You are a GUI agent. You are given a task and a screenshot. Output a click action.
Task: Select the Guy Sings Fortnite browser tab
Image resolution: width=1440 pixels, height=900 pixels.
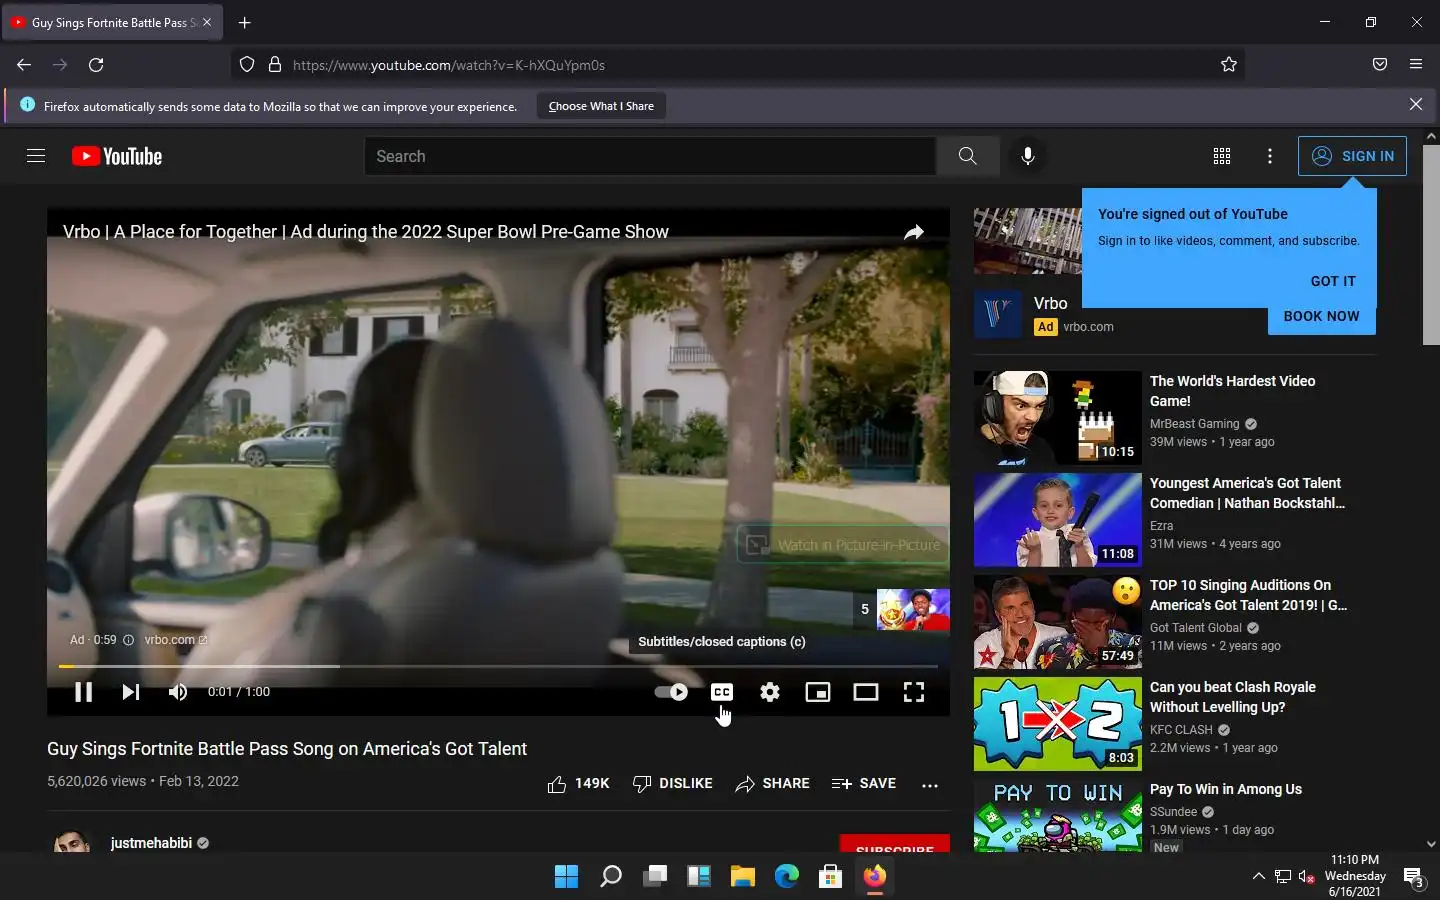[110, 22]
